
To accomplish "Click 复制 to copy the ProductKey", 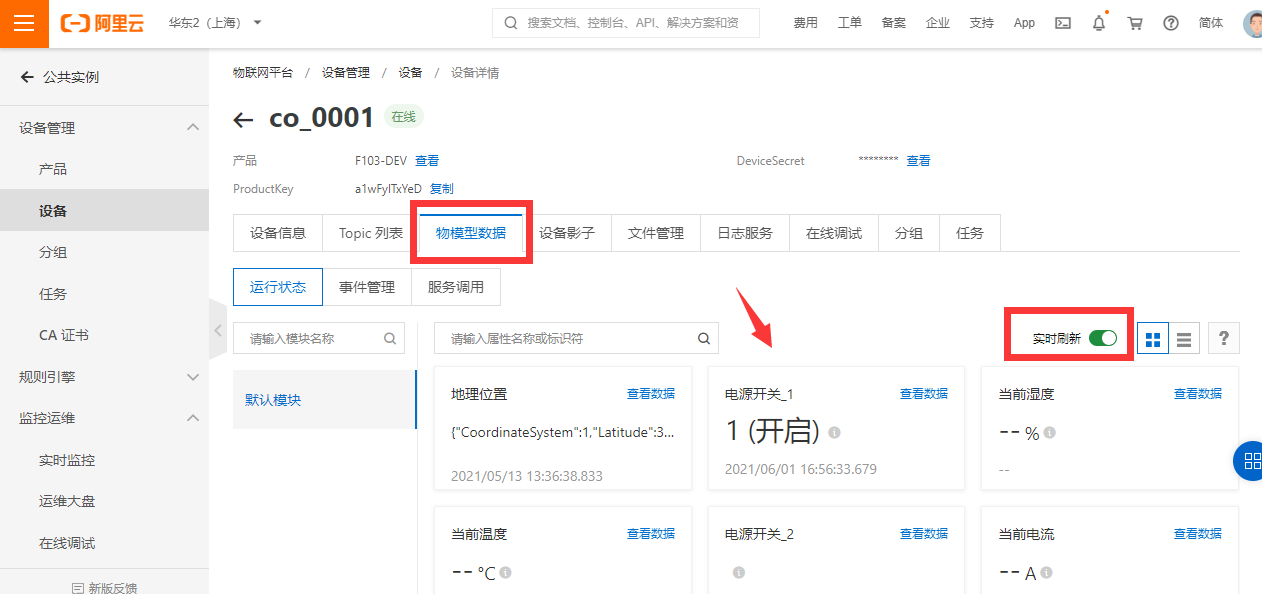I will click(441, 188).
